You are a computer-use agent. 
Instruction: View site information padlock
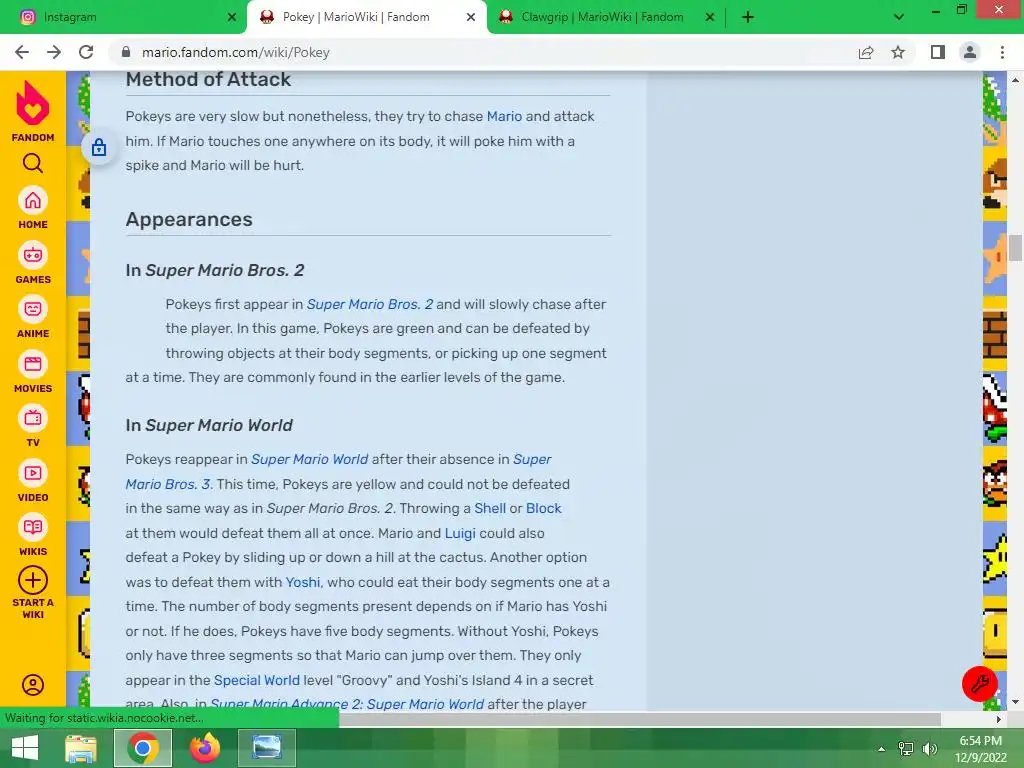[x=127, y=52]
